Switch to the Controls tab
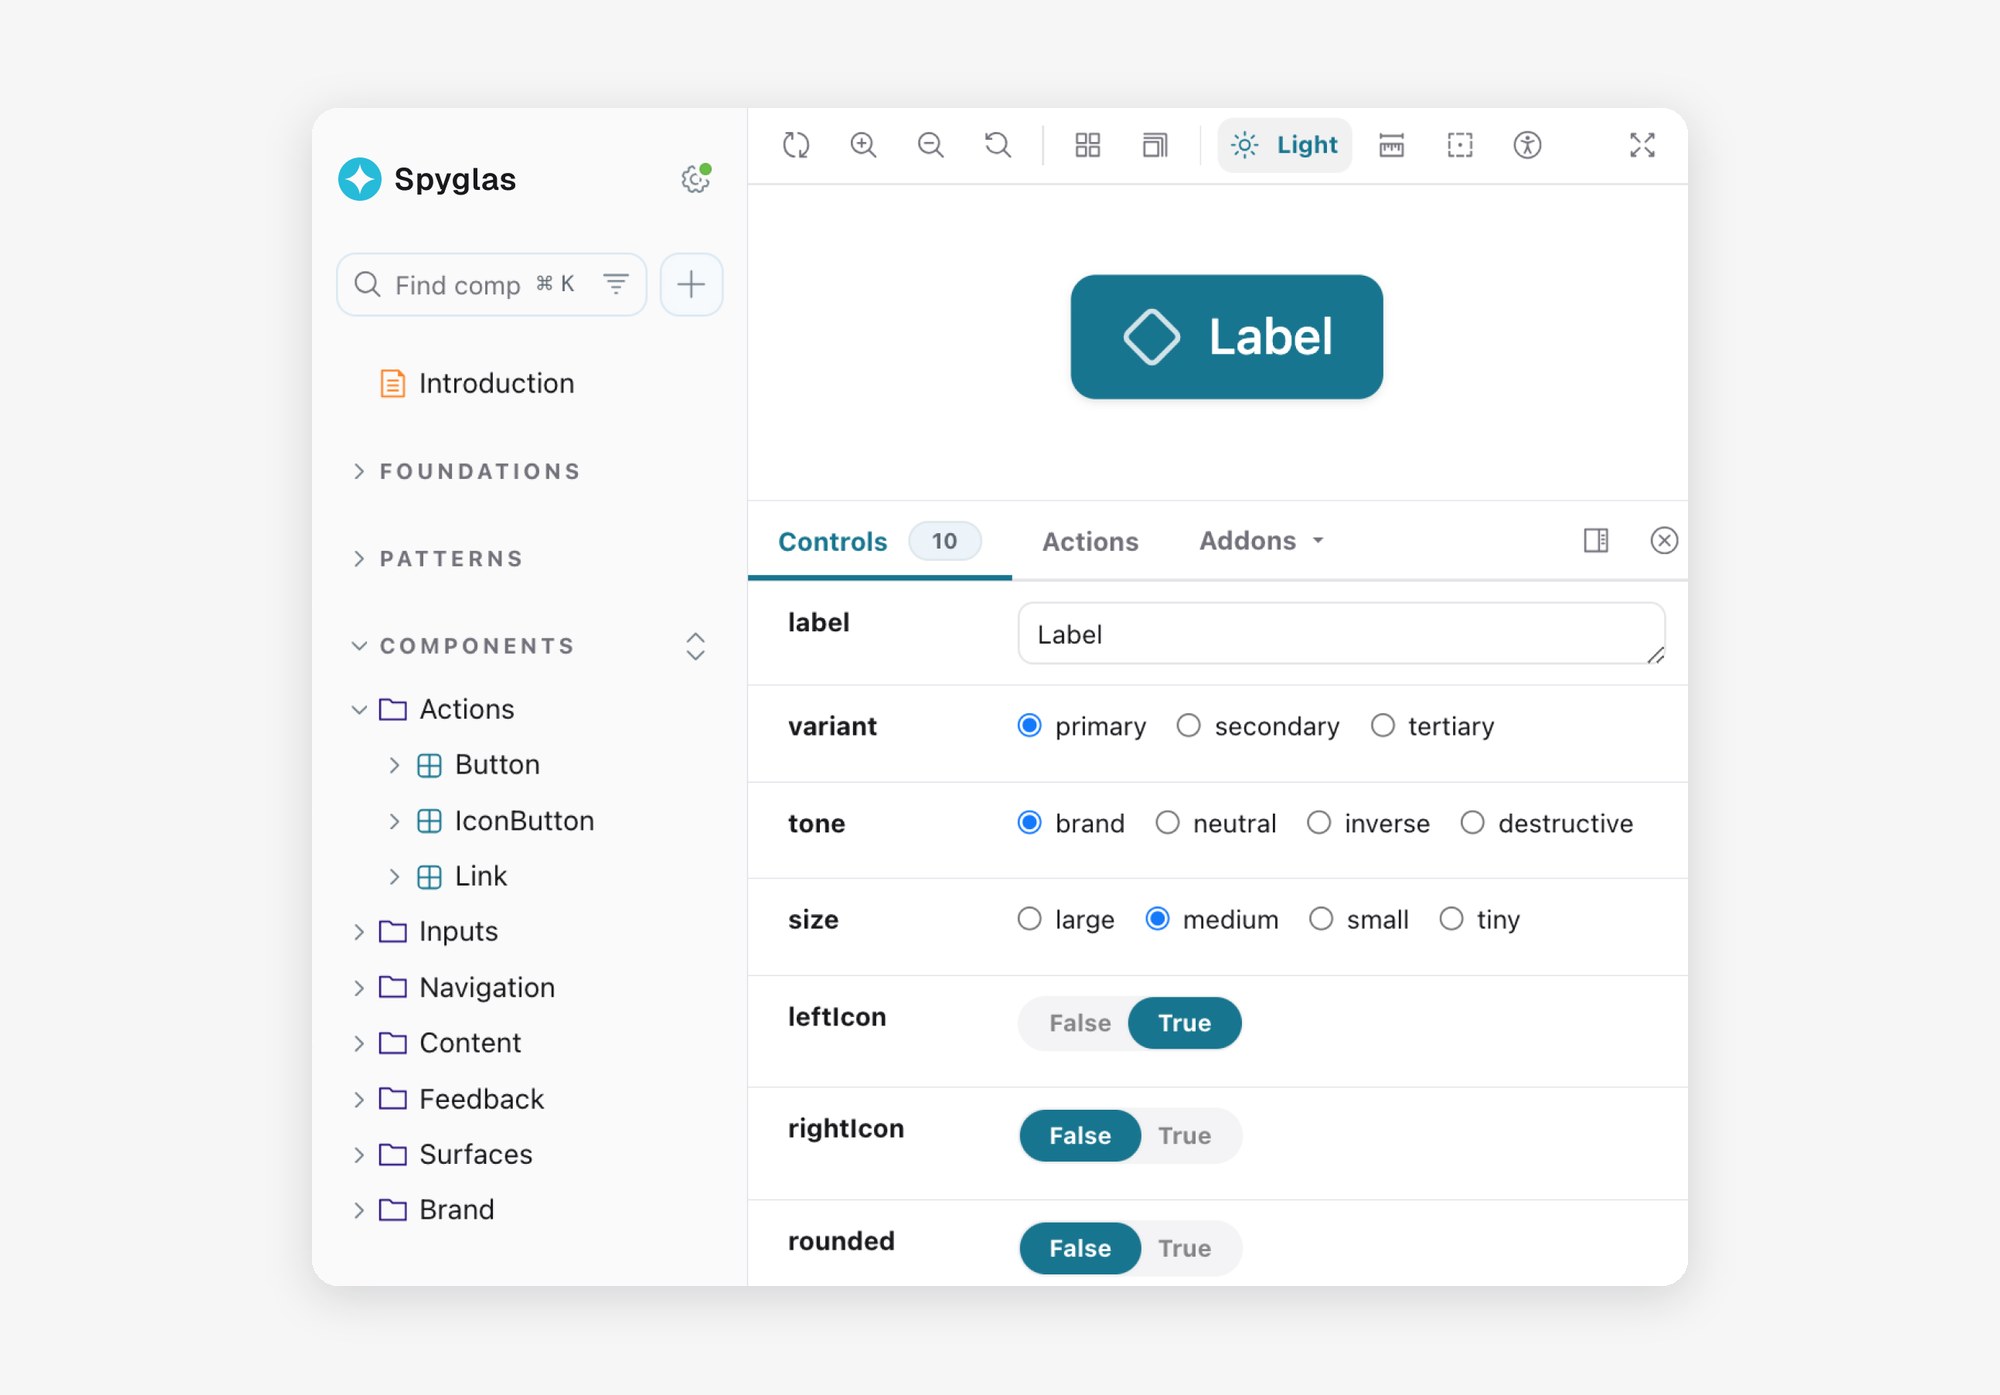Image resolution: width=2000 pixels, height=1395 pixels. tap(880, 541)
